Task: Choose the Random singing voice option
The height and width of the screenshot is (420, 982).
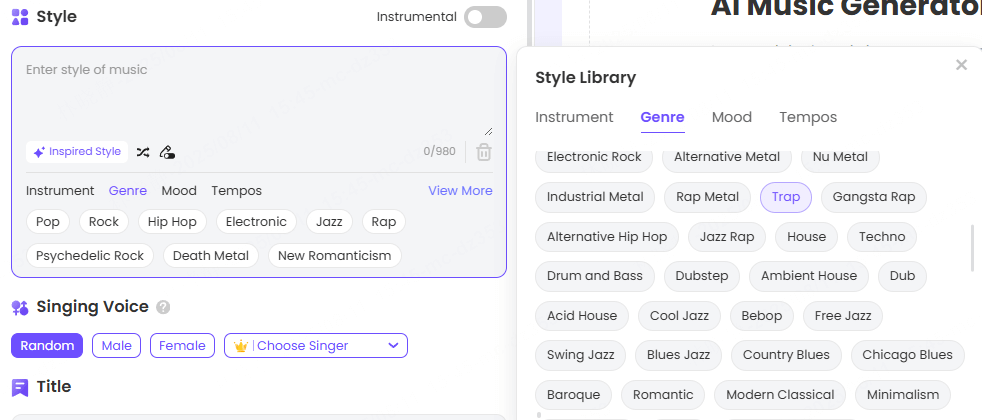Action: [47, 346]
